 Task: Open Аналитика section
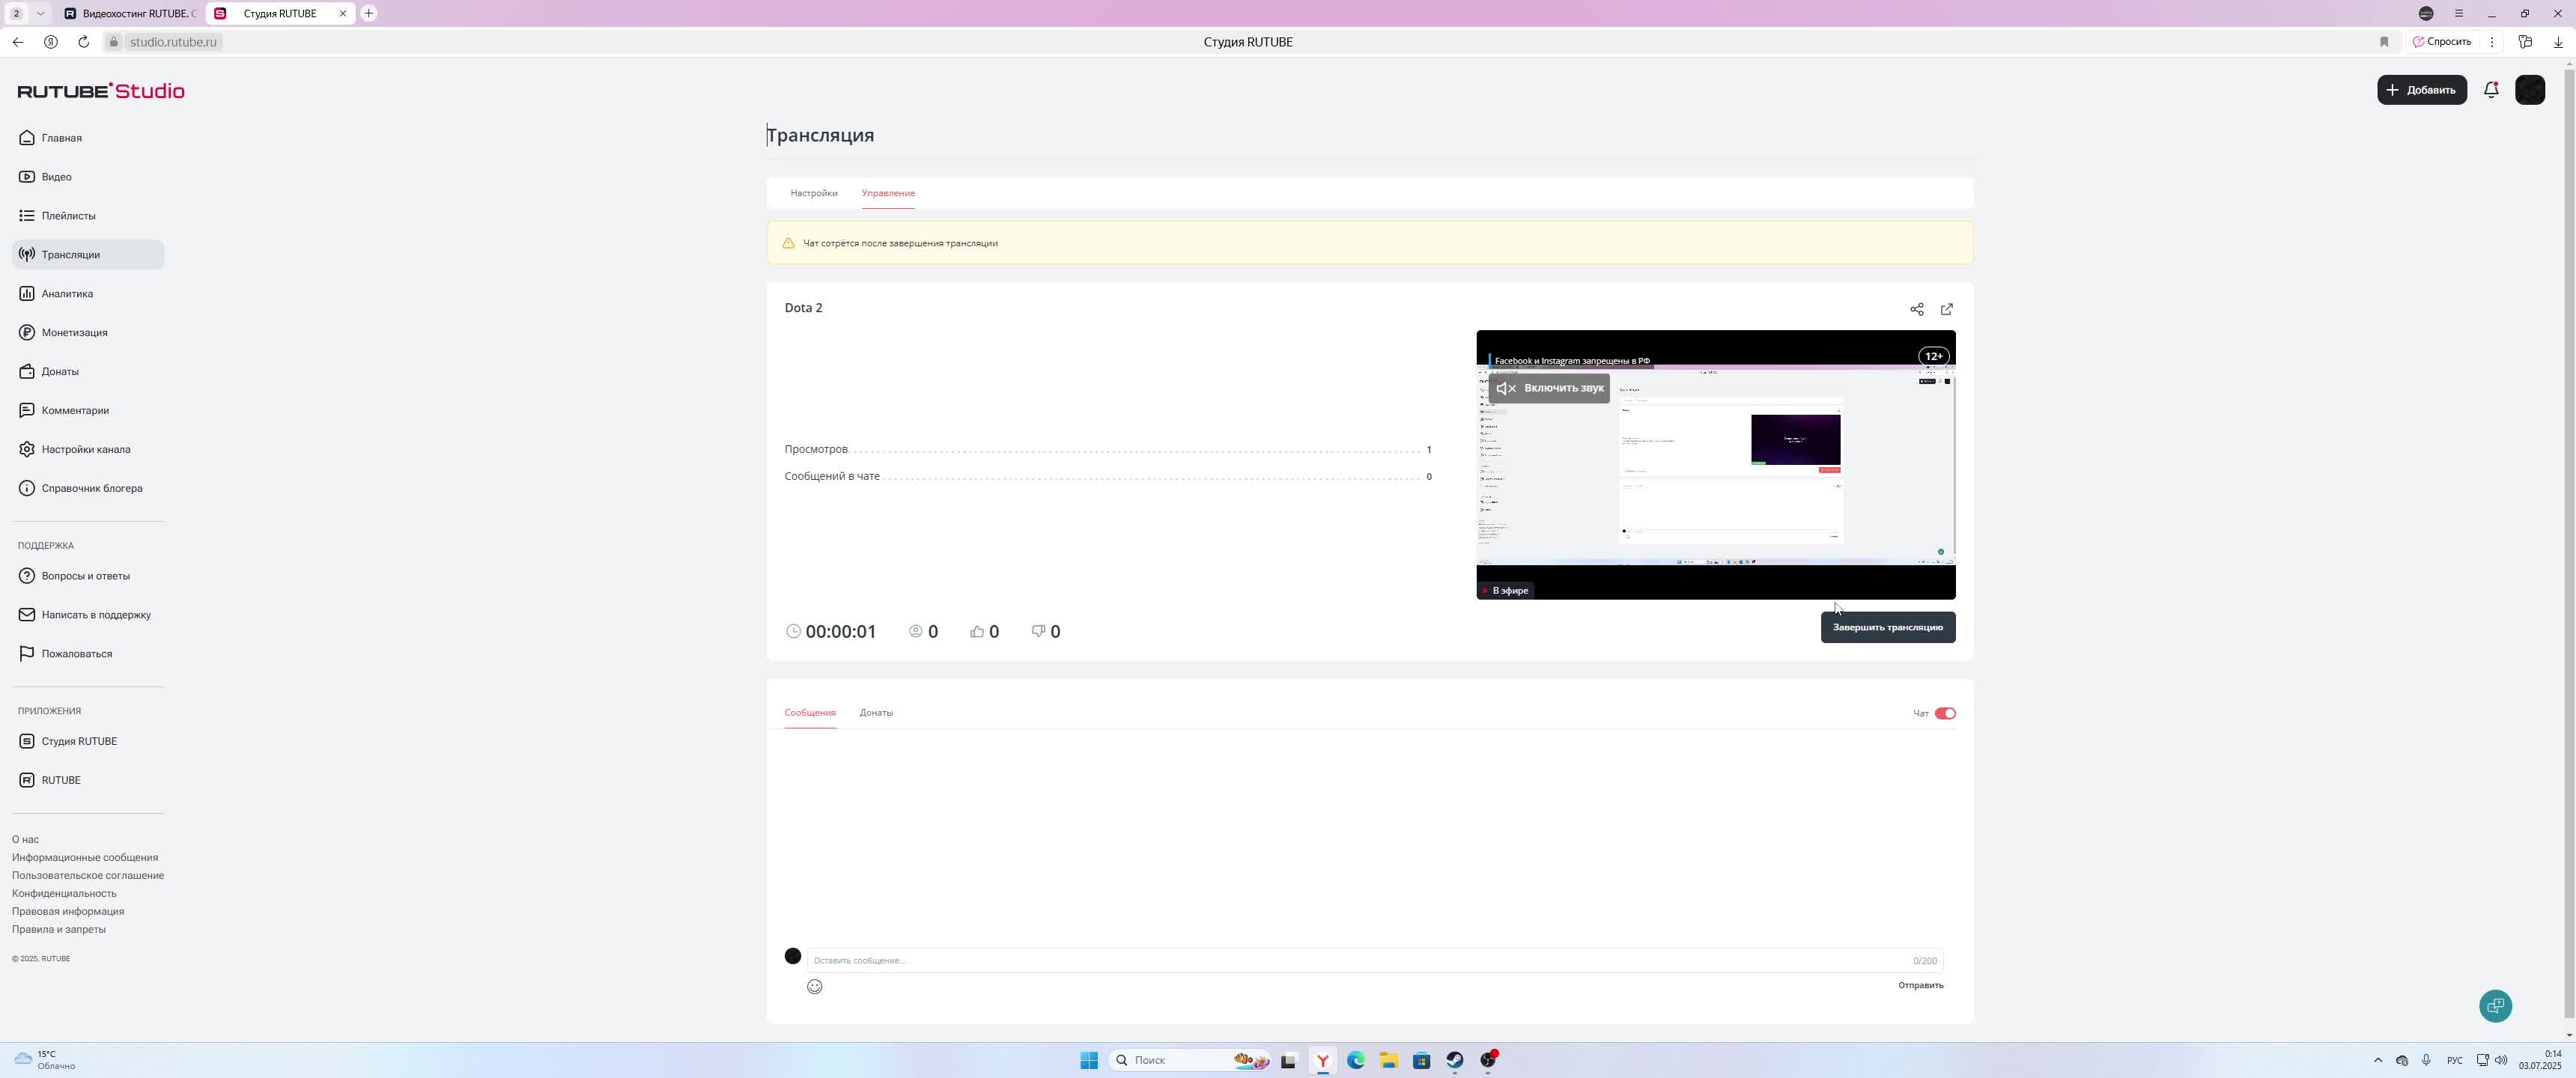coord(88,294)
